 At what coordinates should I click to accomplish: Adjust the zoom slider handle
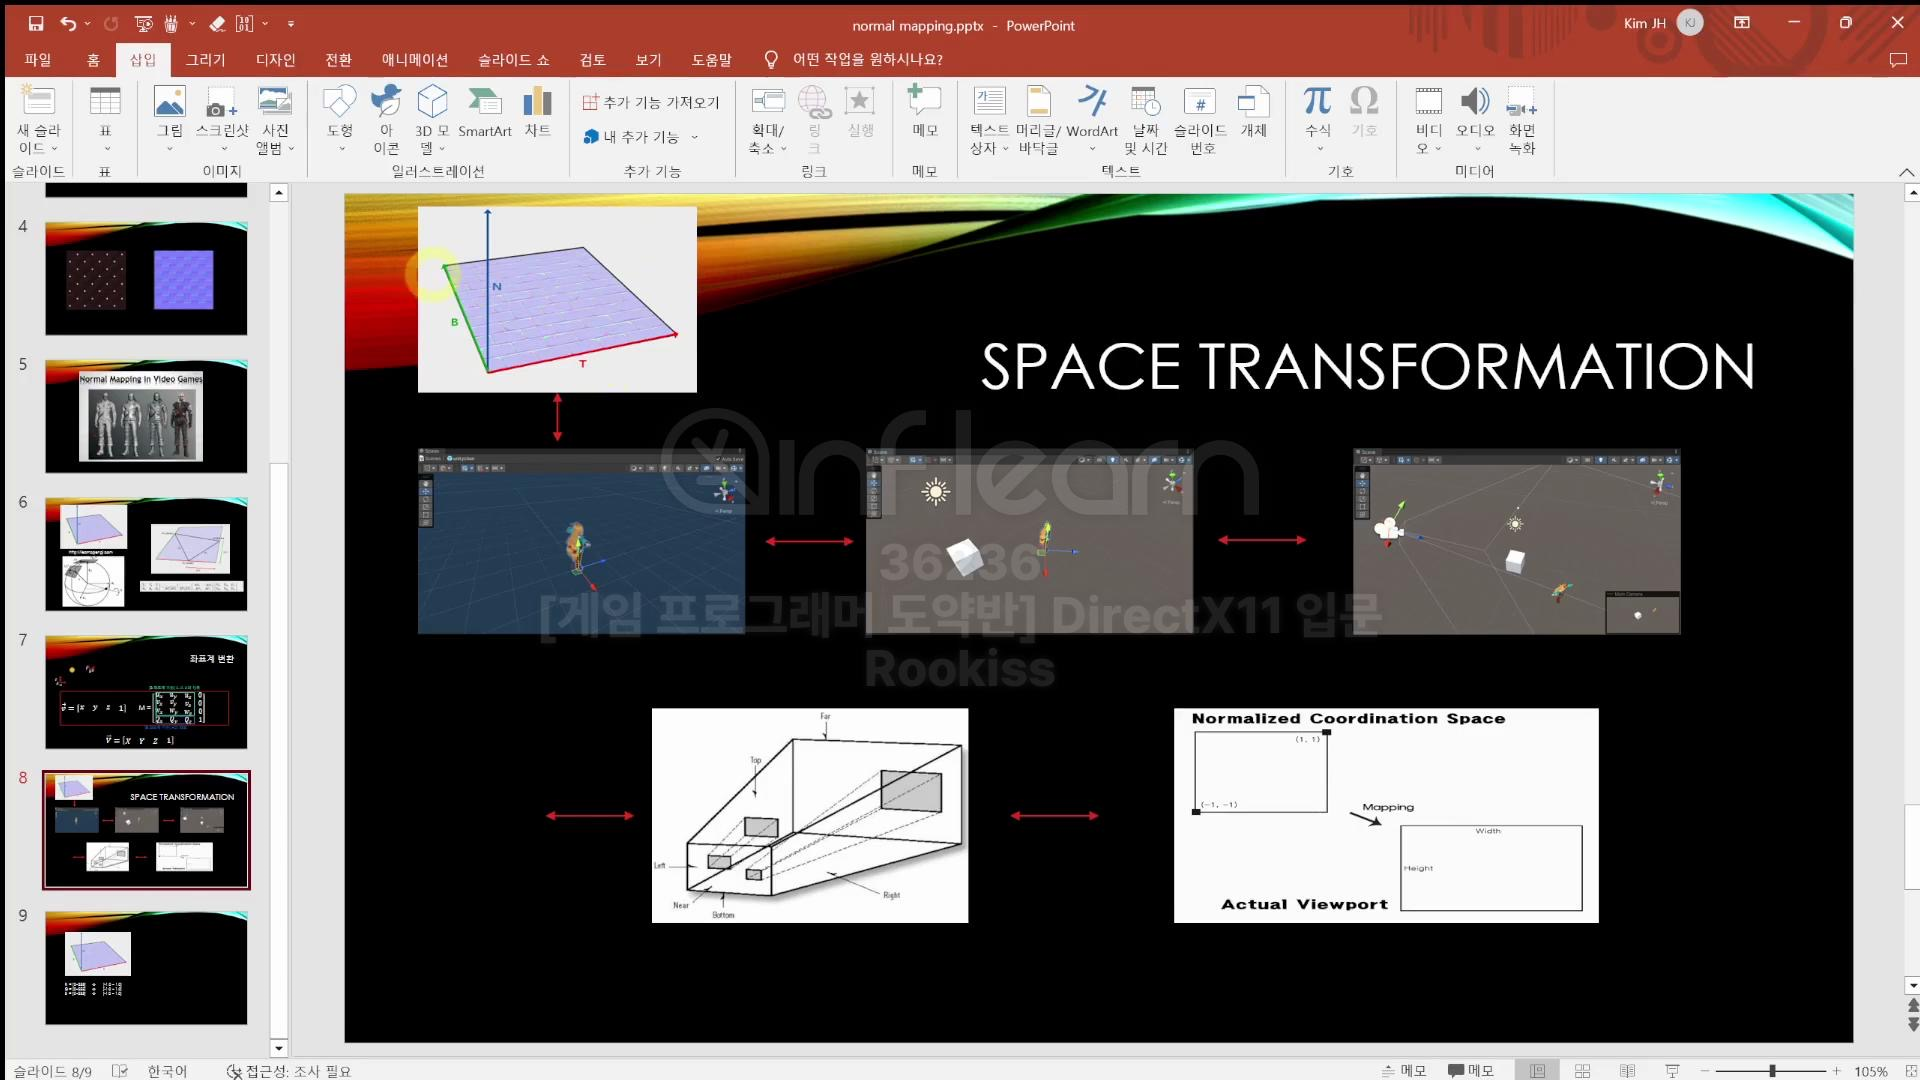point(1772,1070)
